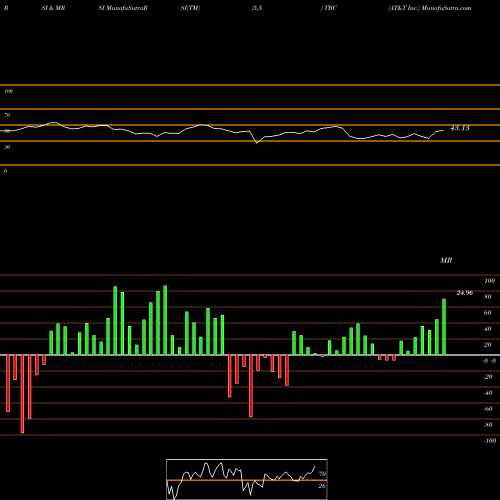Click the RSI panel 100 level label
The width and height of the screenshot is (500, 500).
coord(8,91)
